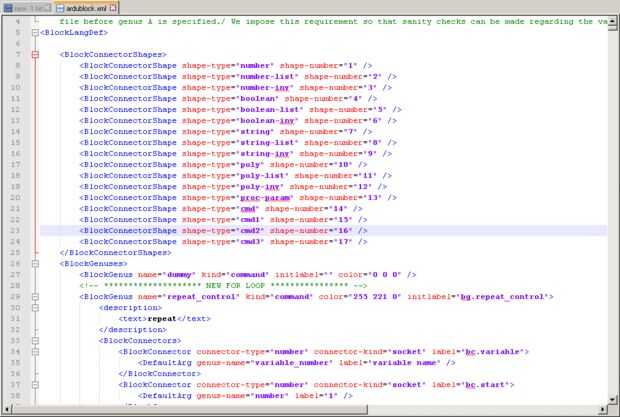Viewport: 620px width, 417px height.
Task: Switch to the ardublock.xml tab
Action: point(86,8)
